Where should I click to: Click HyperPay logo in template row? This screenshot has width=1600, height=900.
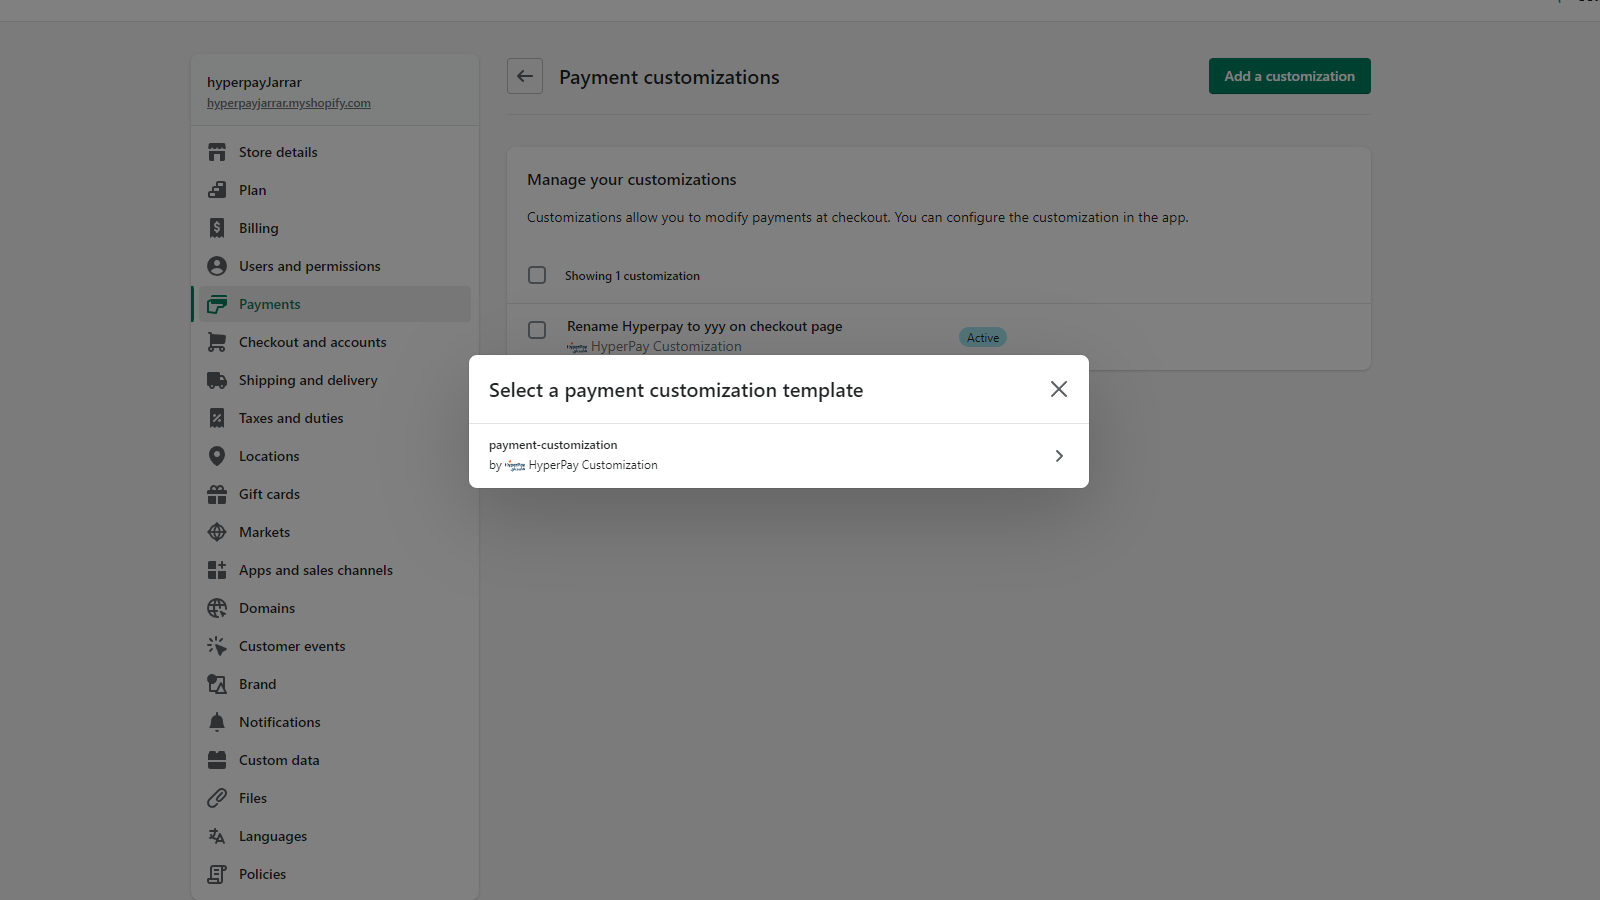pos(515,465)
